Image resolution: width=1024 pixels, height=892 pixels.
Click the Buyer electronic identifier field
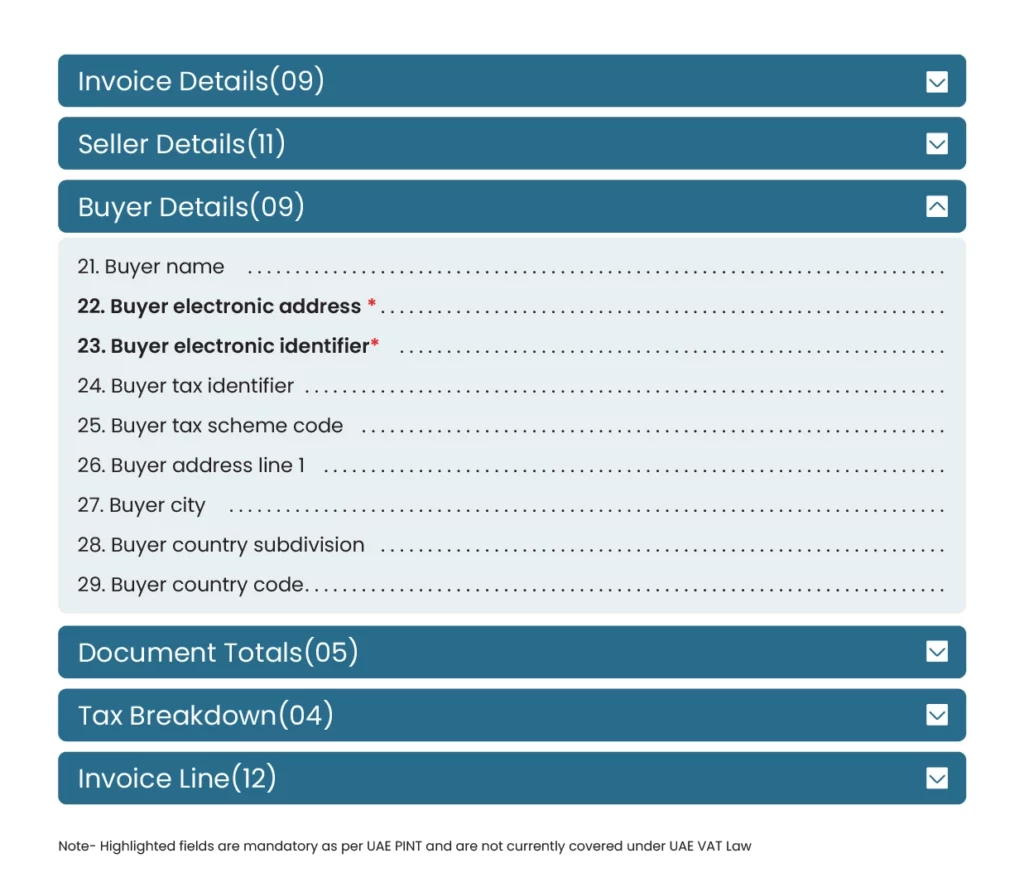[x=224, y=346]
